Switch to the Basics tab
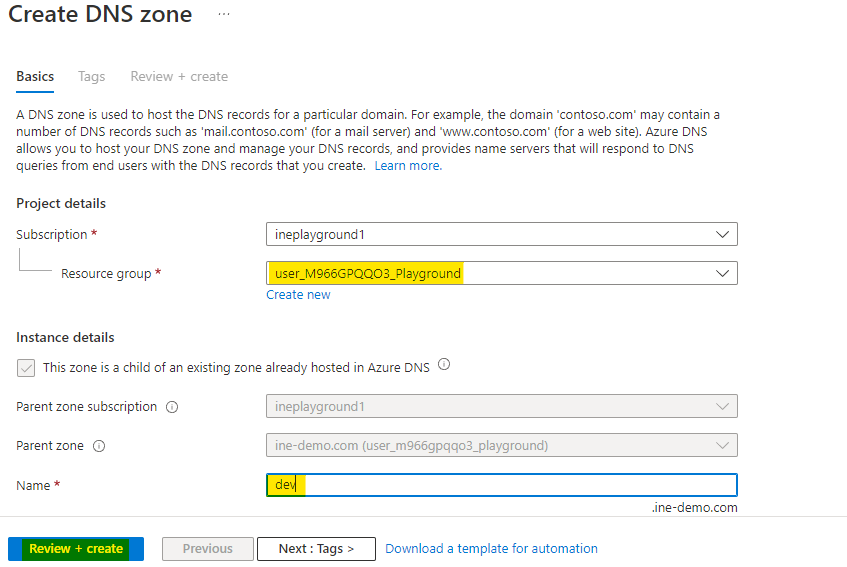Image resolution: width=847 pixels, height=567 pixels. [35, 76]
